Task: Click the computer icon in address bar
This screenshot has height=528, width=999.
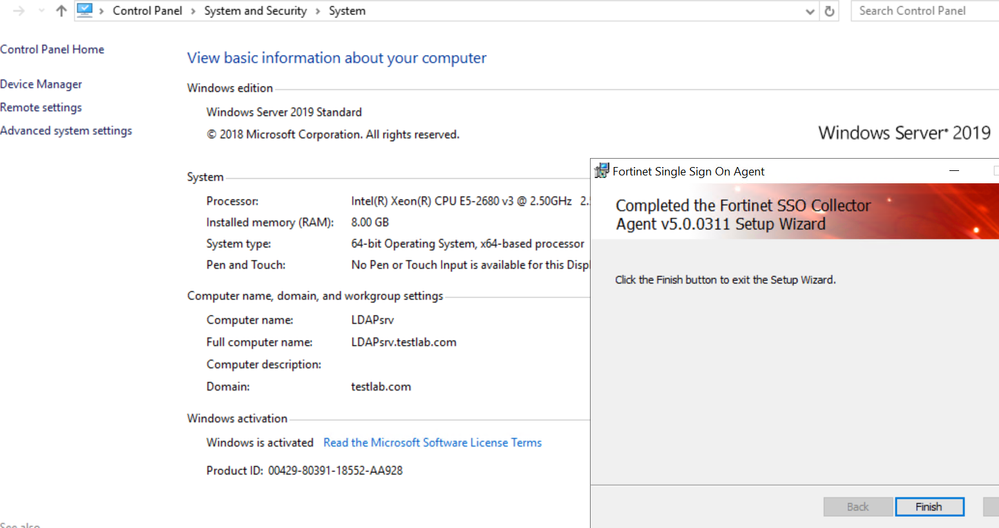Action: click(85, 11)
